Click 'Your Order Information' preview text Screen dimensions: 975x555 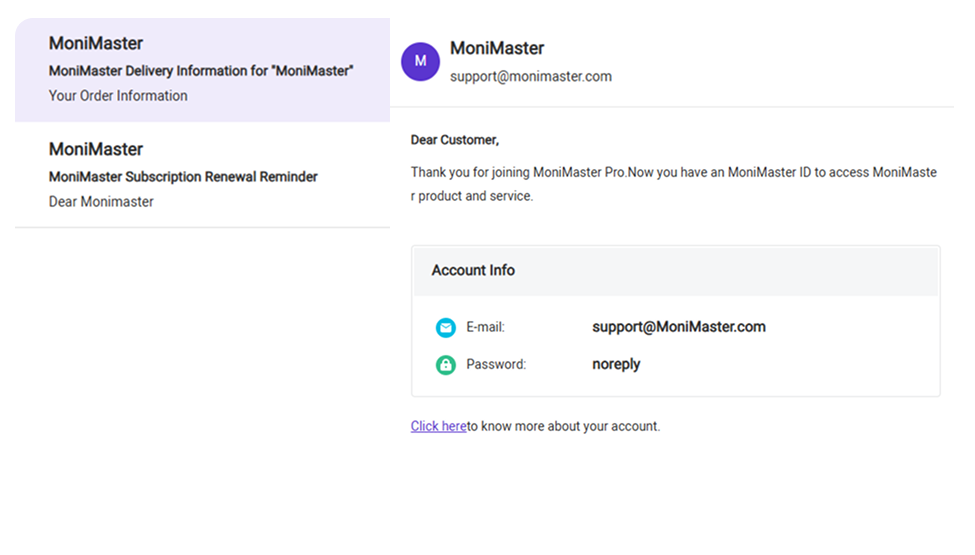point(118,96)
